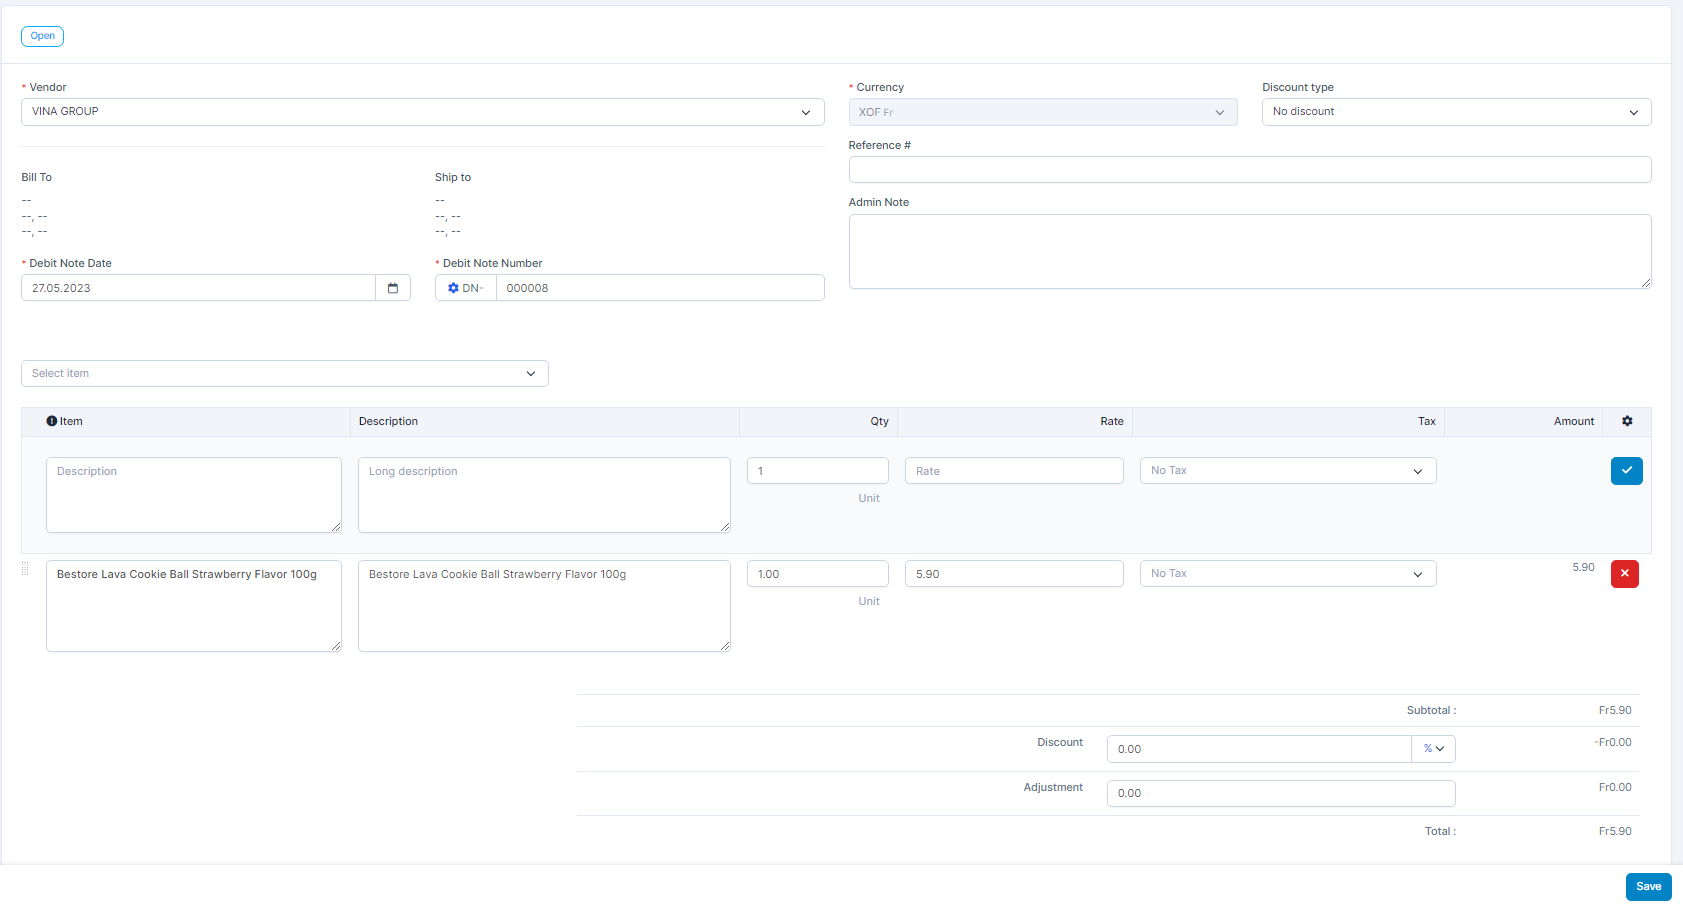The image size is (1683, 907).
Task: Click the Save button
Action: pyautogui.click(x=1648, y=887)
